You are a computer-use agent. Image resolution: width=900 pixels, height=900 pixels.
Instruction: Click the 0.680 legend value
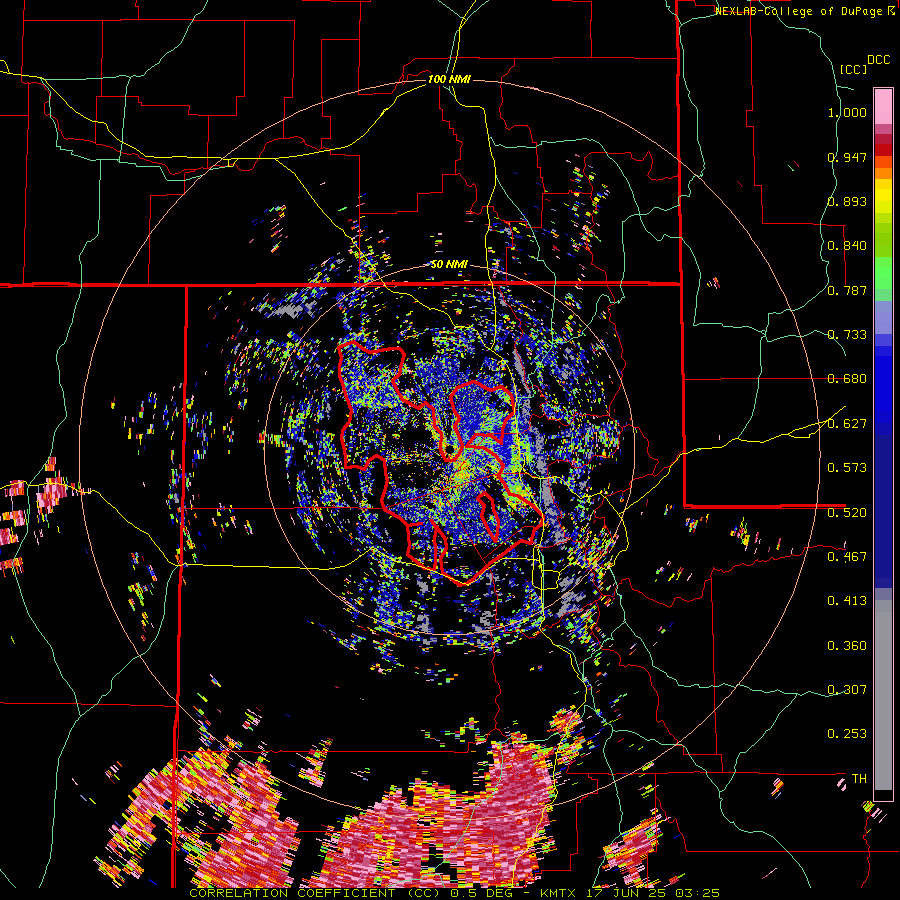click(x=847, y=379)
